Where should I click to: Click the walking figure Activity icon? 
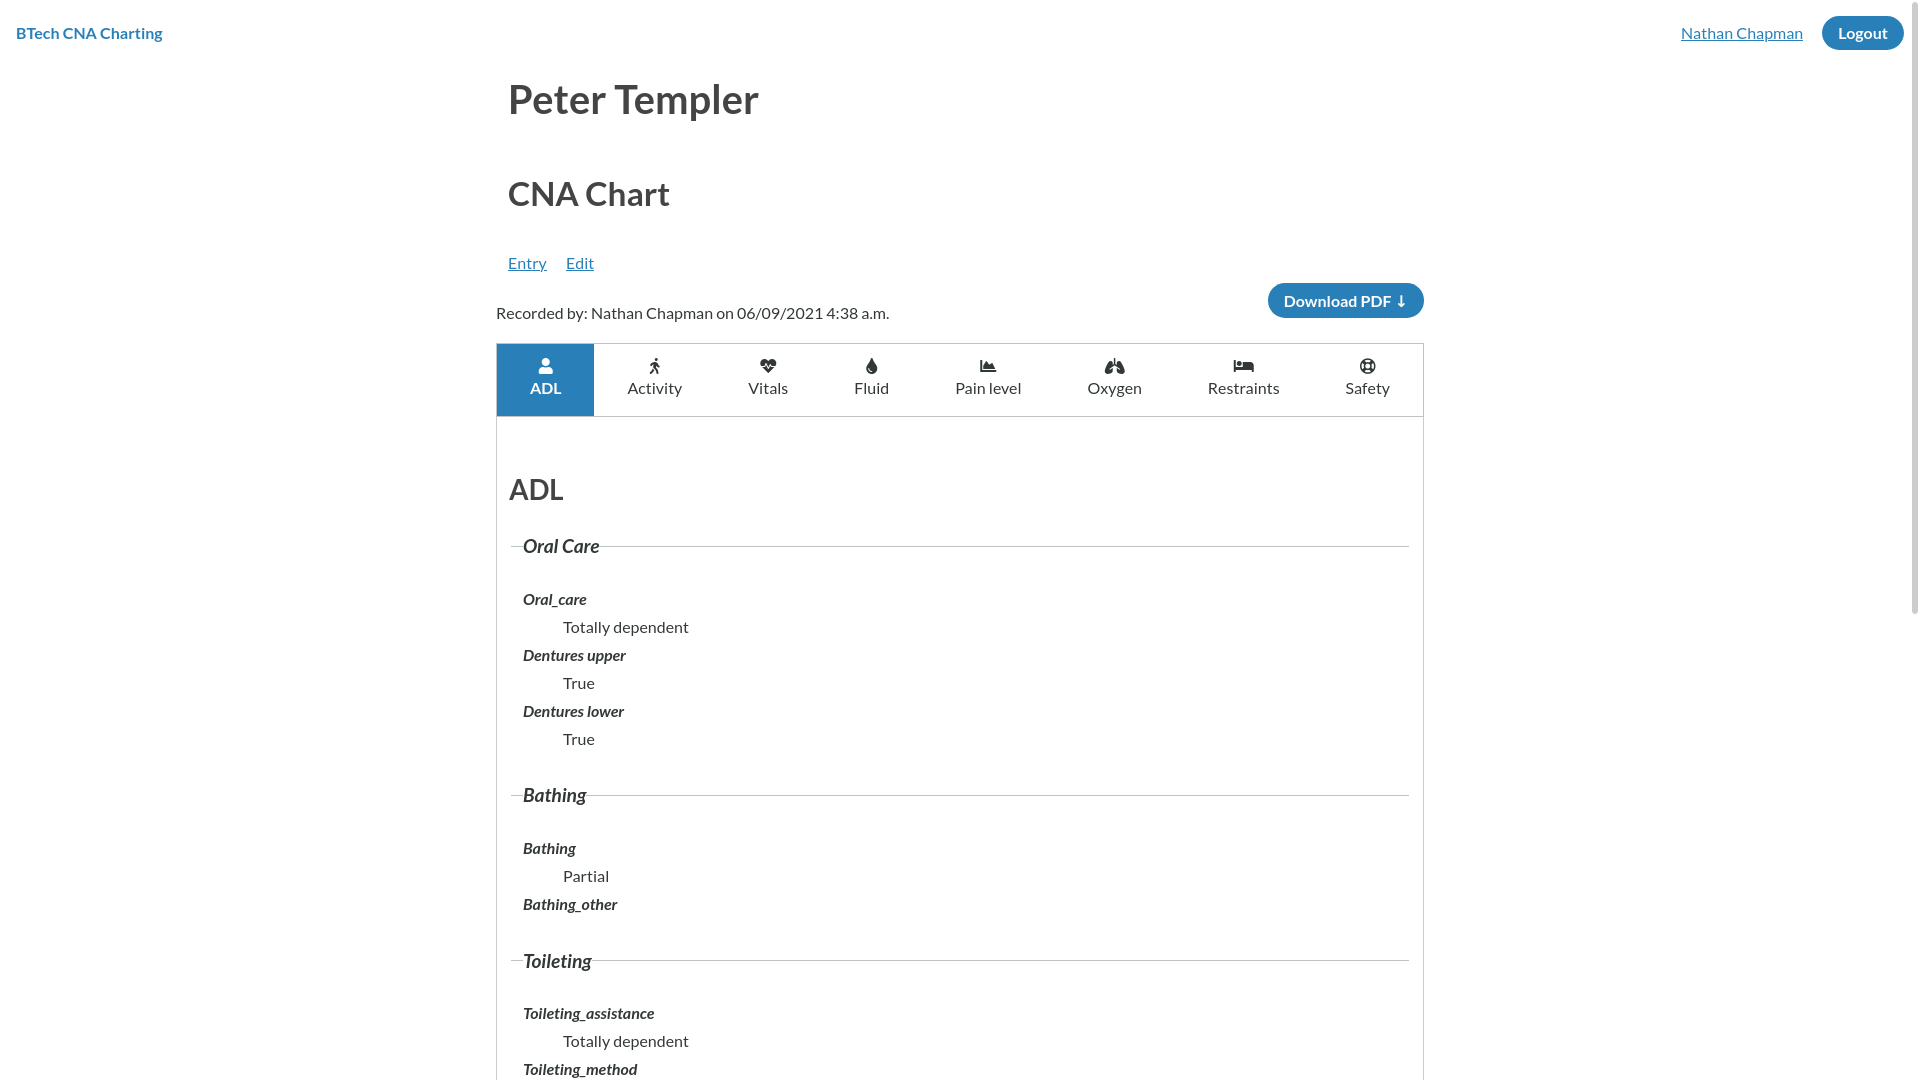655,366
